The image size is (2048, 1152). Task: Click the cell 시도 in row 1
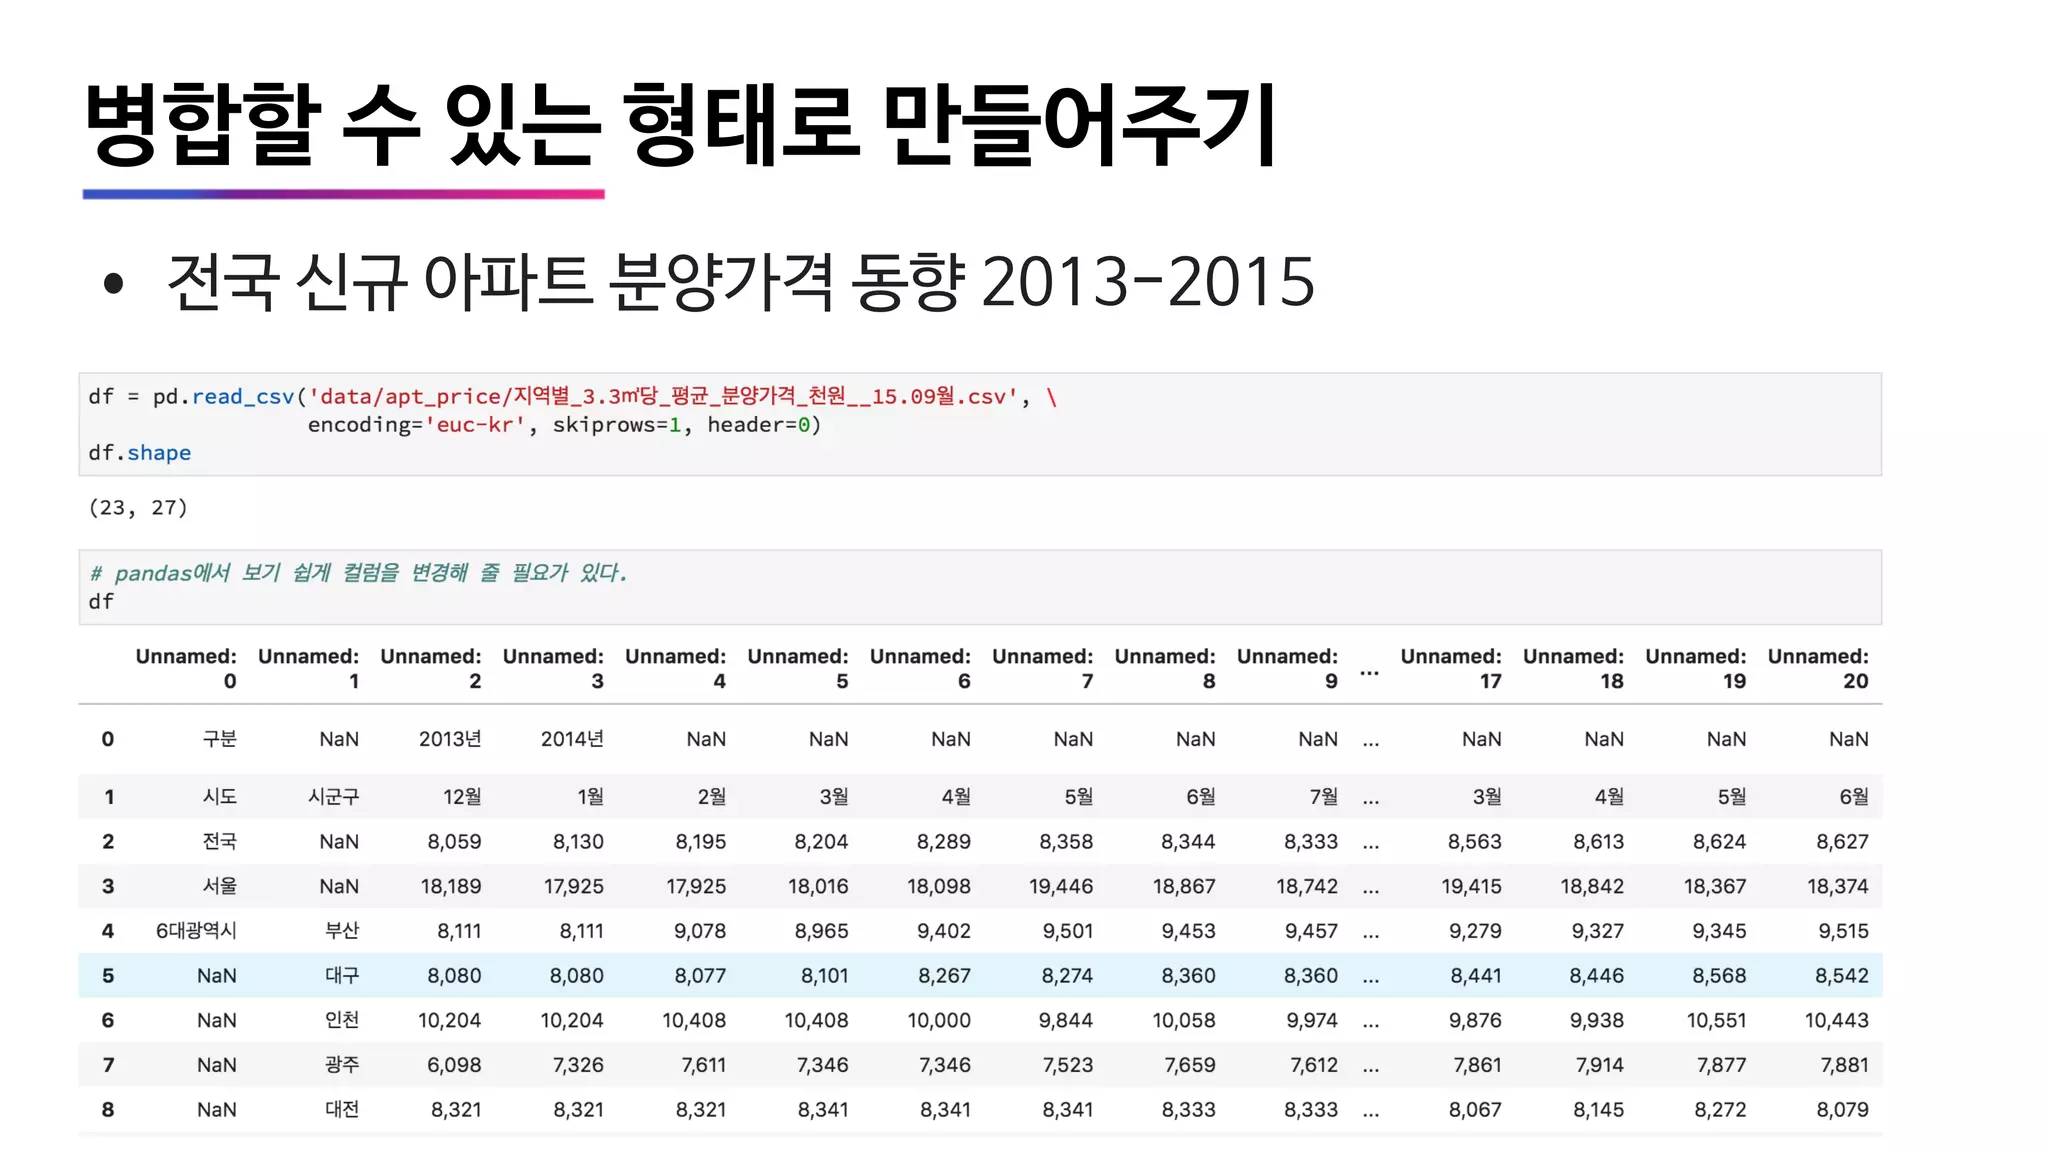click(220, 797)
